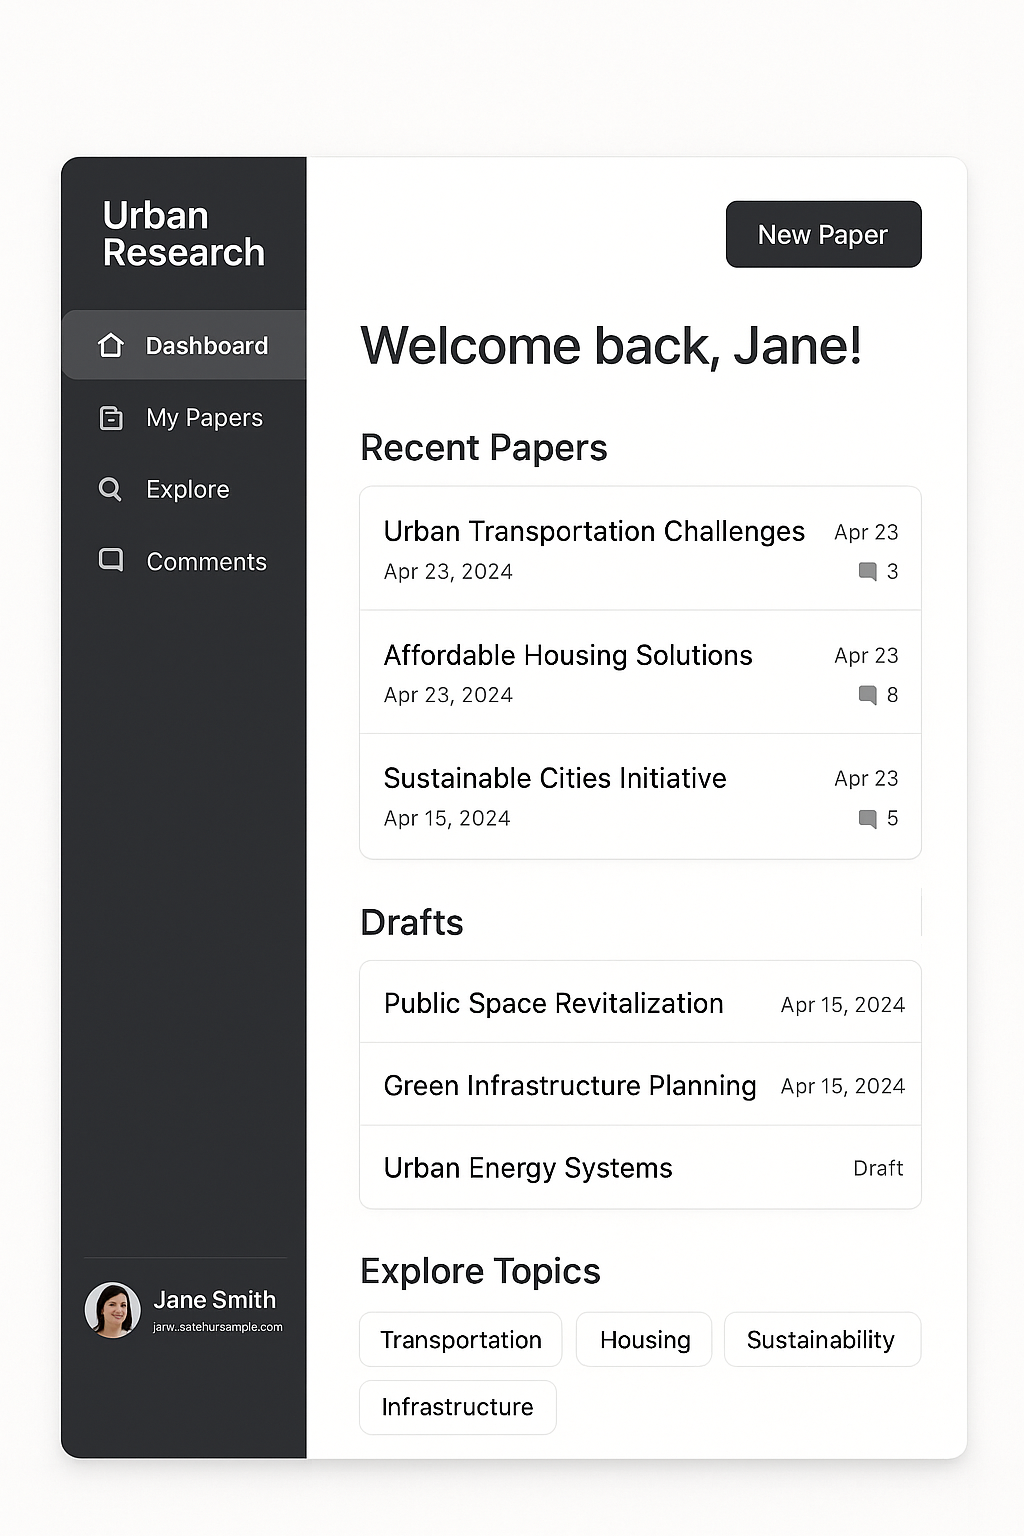Open the Affordable Housing Solutions paper
This screenshot has height=1536, width=1024.
pyautogui.click(x=568, y=655)
